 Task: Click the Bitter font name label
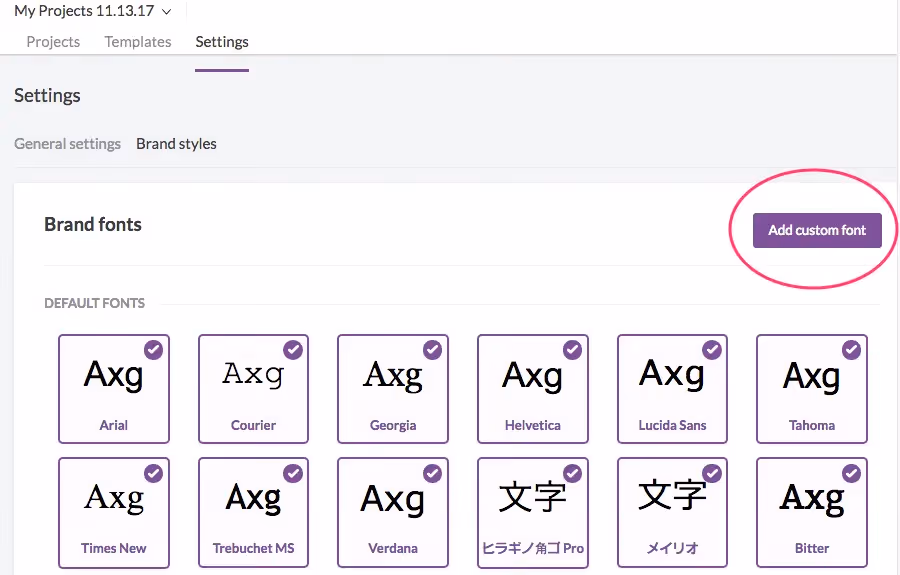[x=812, y=548]
